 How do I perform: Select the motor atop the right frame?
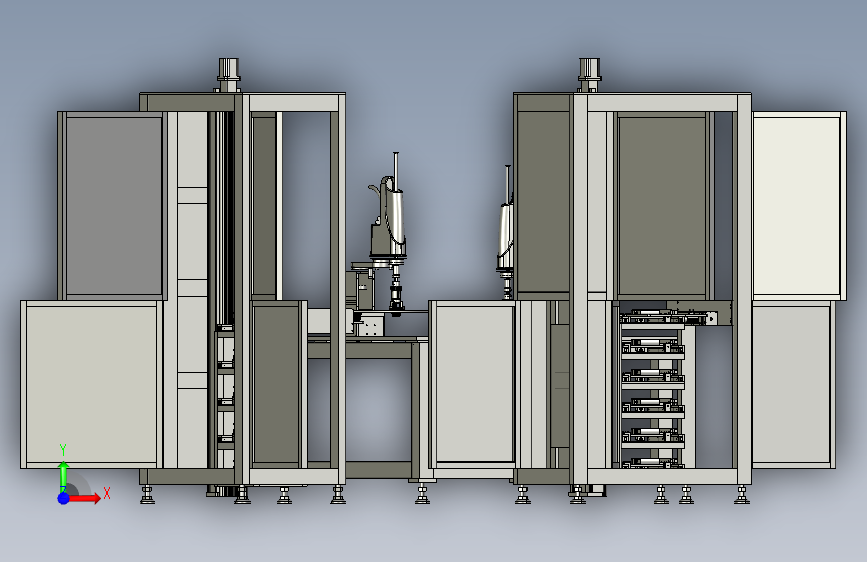point(589,75)
